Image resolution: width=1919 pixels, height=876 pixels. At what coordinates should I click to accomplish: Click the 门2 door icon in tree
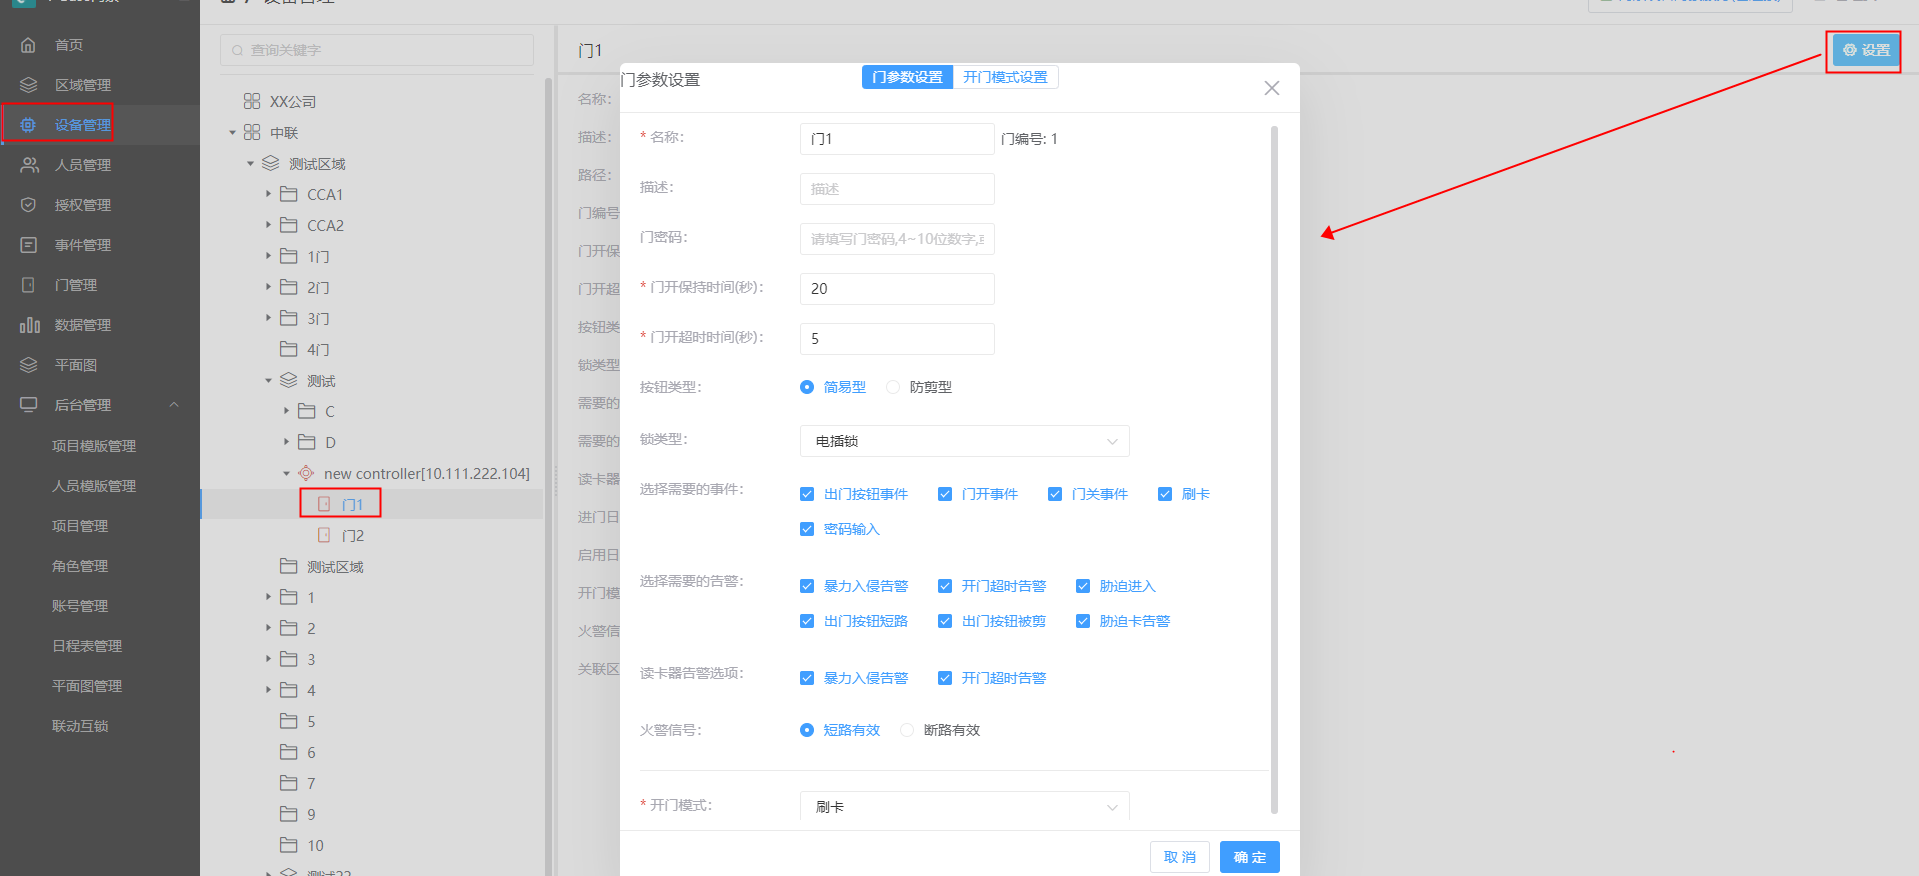(x=324, y=535)
